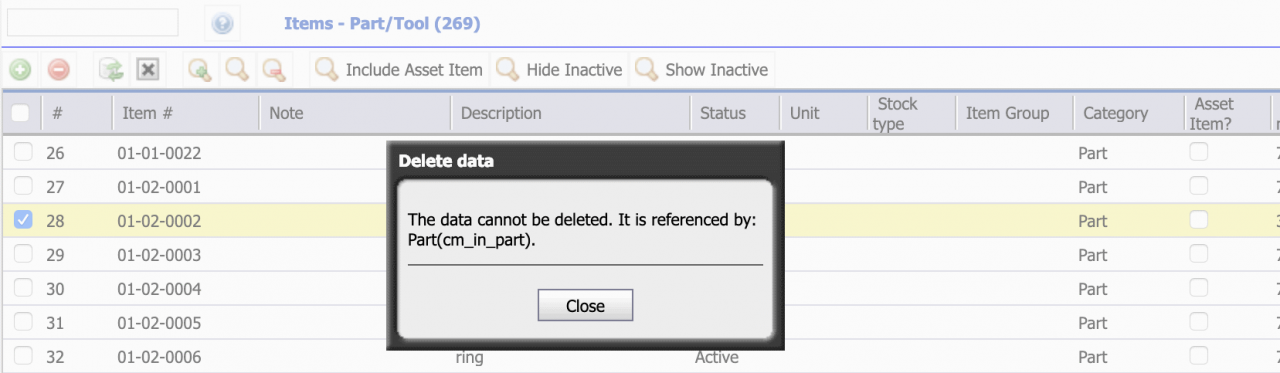Open the help question mark icon
This screenshot has height=373, width=1280.
(x=222, y=23)
